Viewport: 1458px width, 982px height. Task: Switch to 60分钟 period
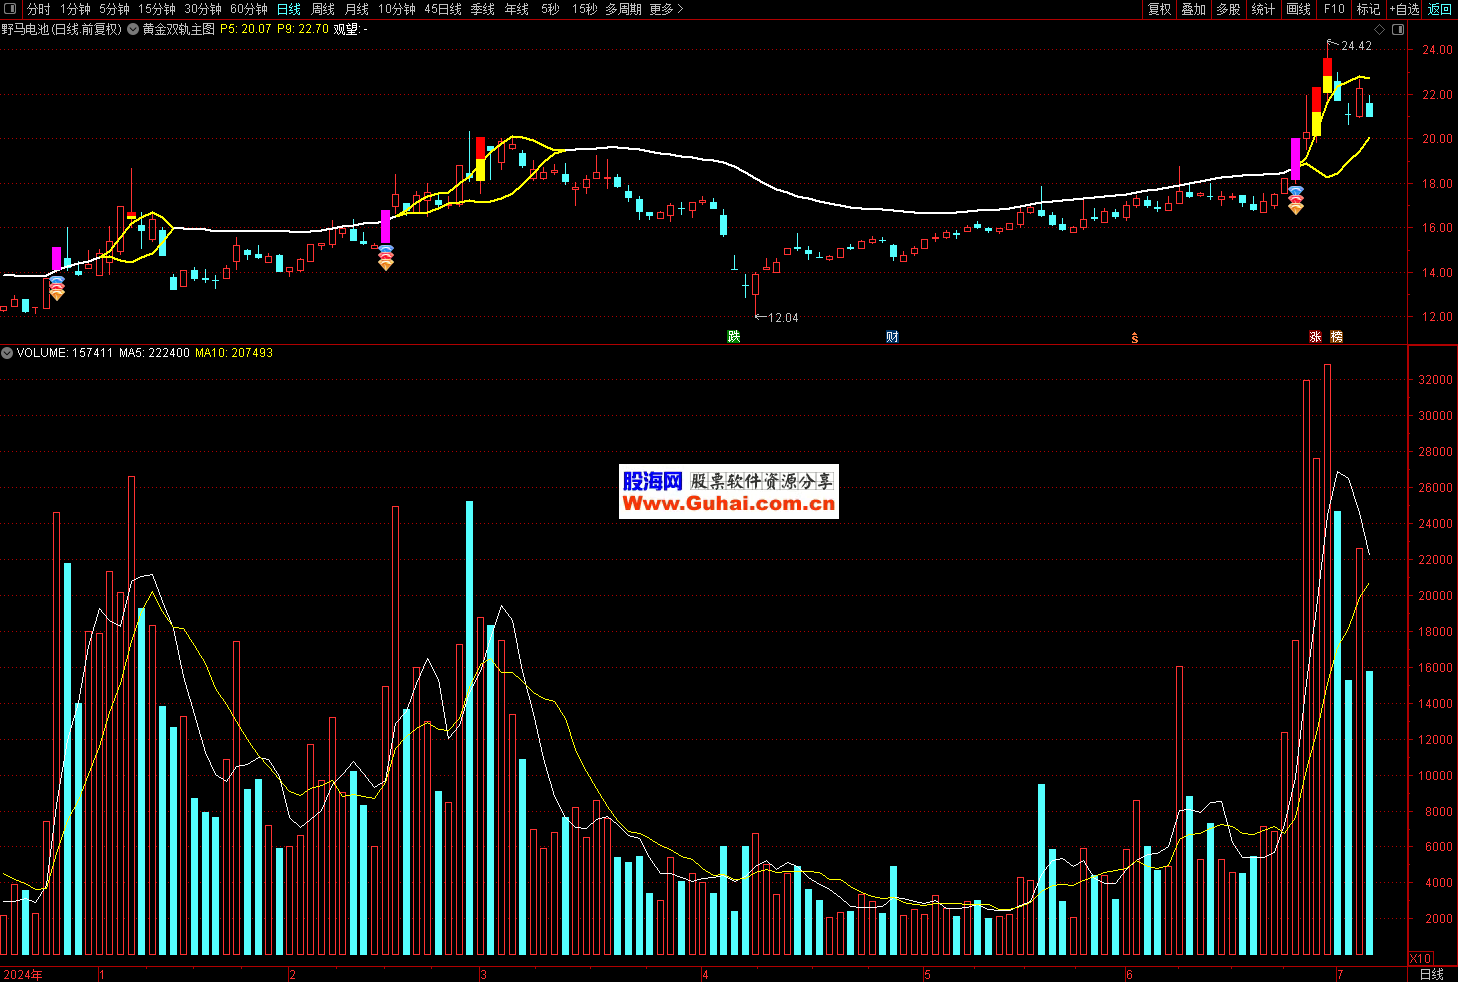[249, 9]
